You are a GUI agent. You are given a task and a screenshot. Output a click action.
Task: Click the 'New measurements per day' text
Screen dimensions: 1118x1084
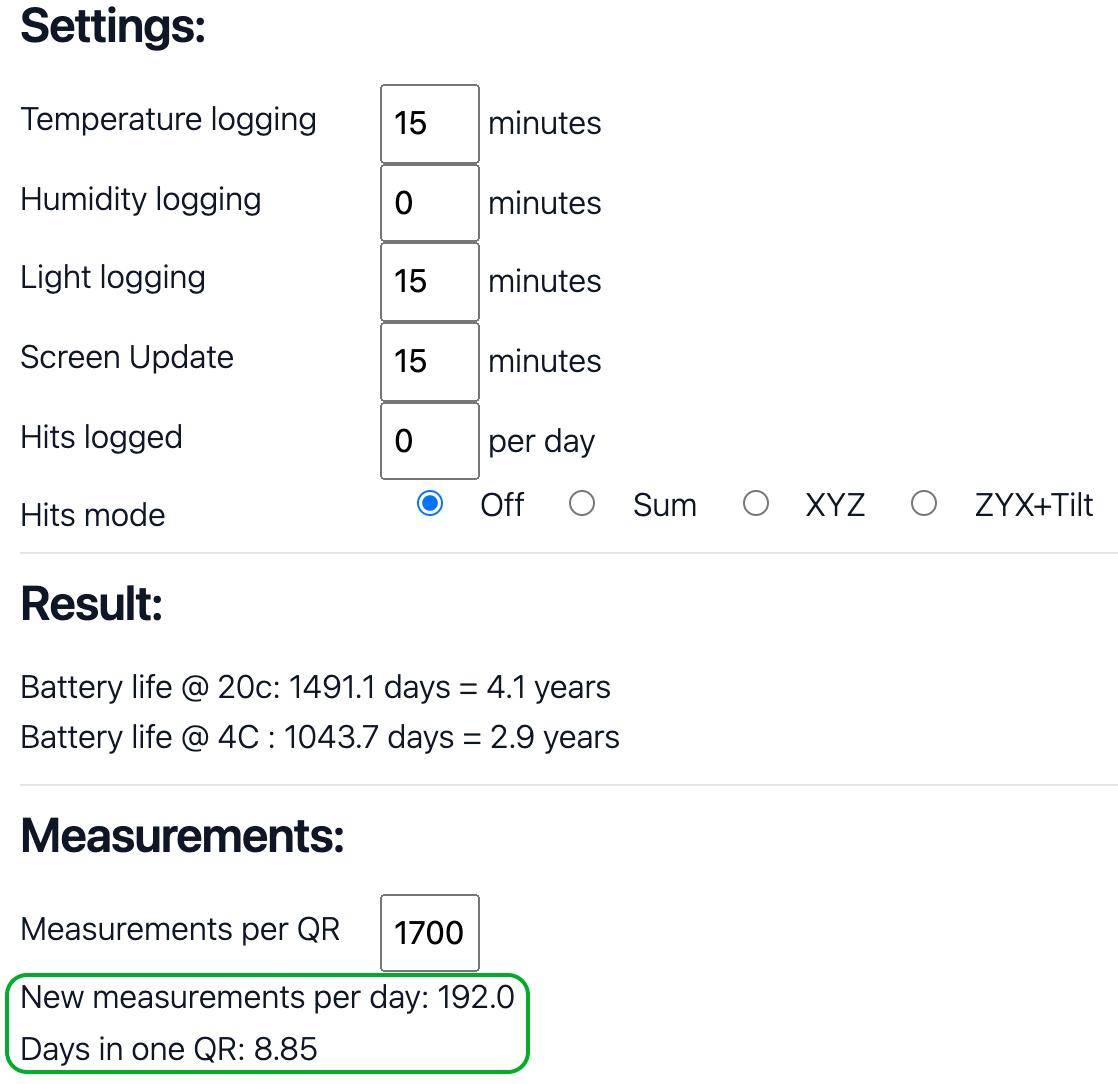[267, 998]
